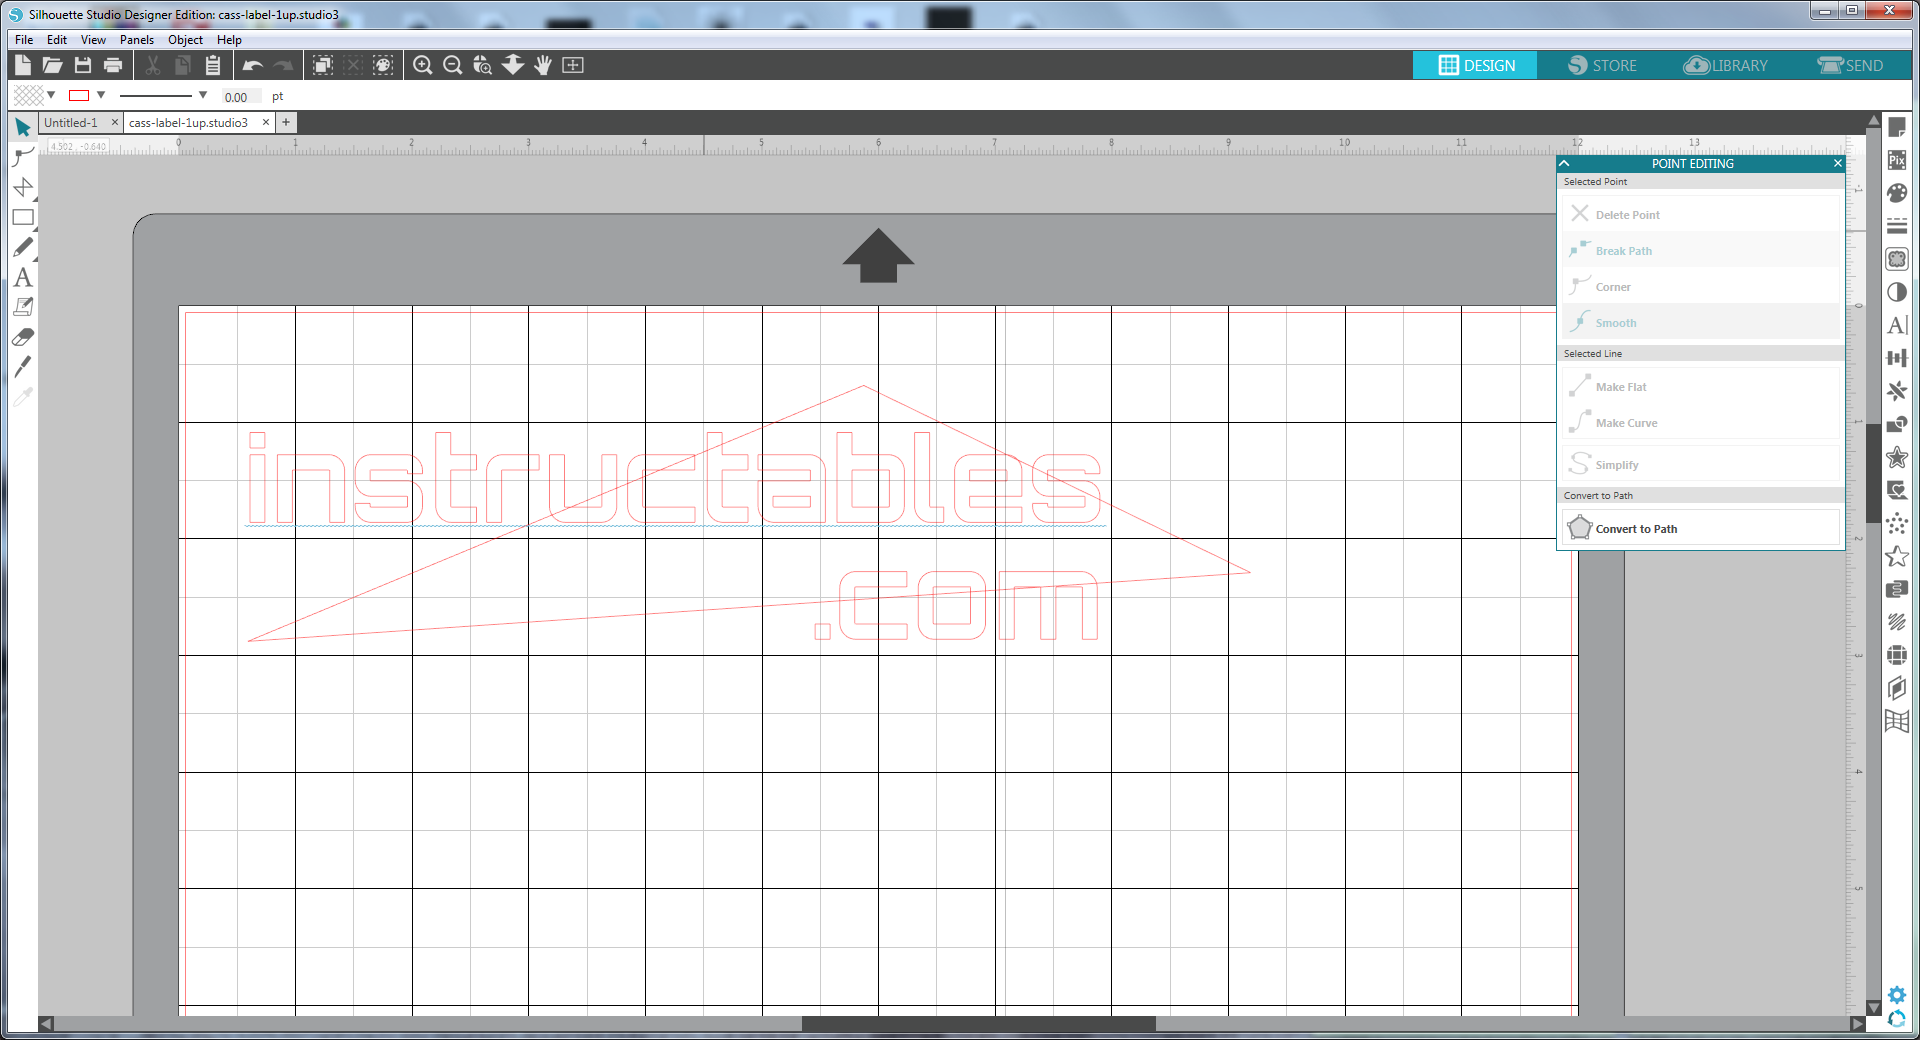Select the Knife tool
The width and height of the screenshot is (1920, 1040).
(x=23, y=367)
